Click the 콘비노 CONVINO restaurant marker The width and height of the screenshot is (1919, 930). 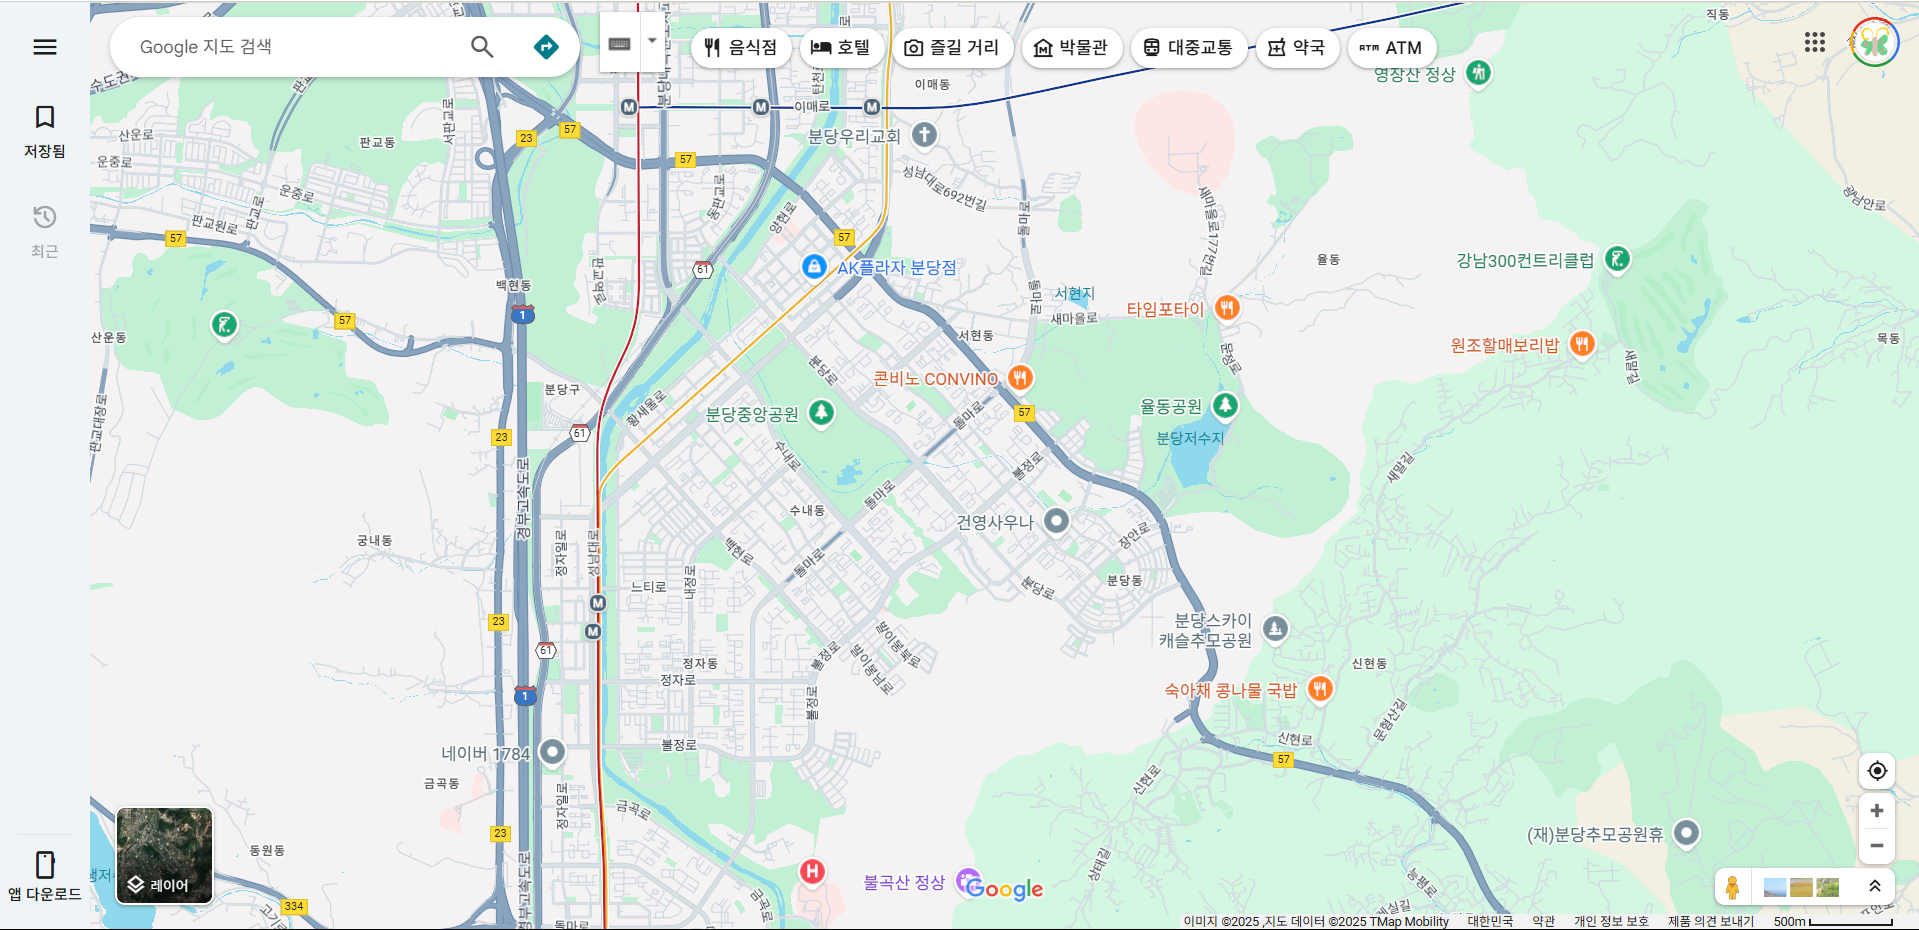[x=1020, y=377]
